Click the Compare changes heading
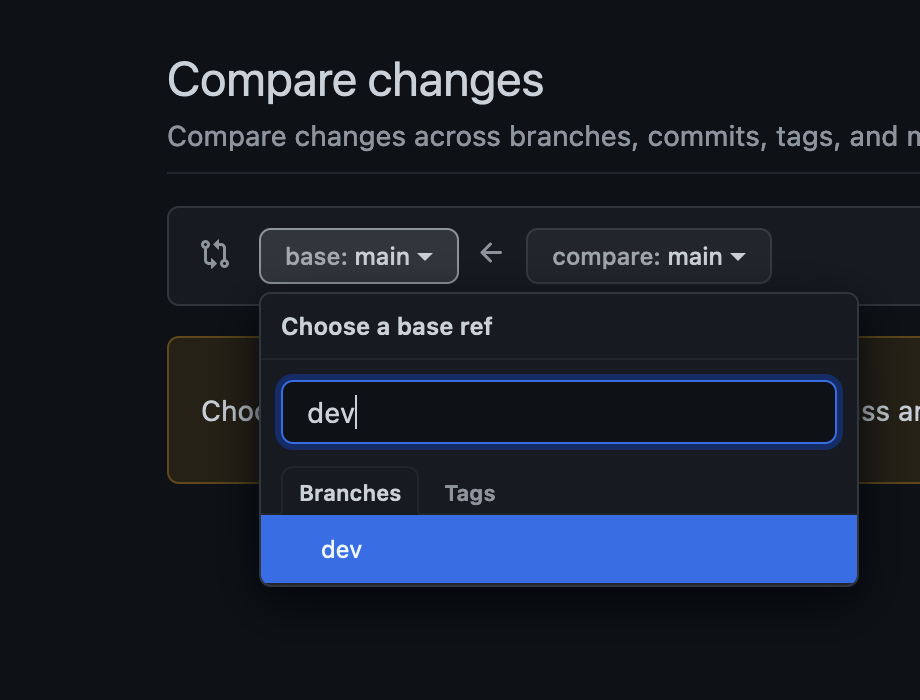Viewport: 920px width, 700px height. coord(355,80)
